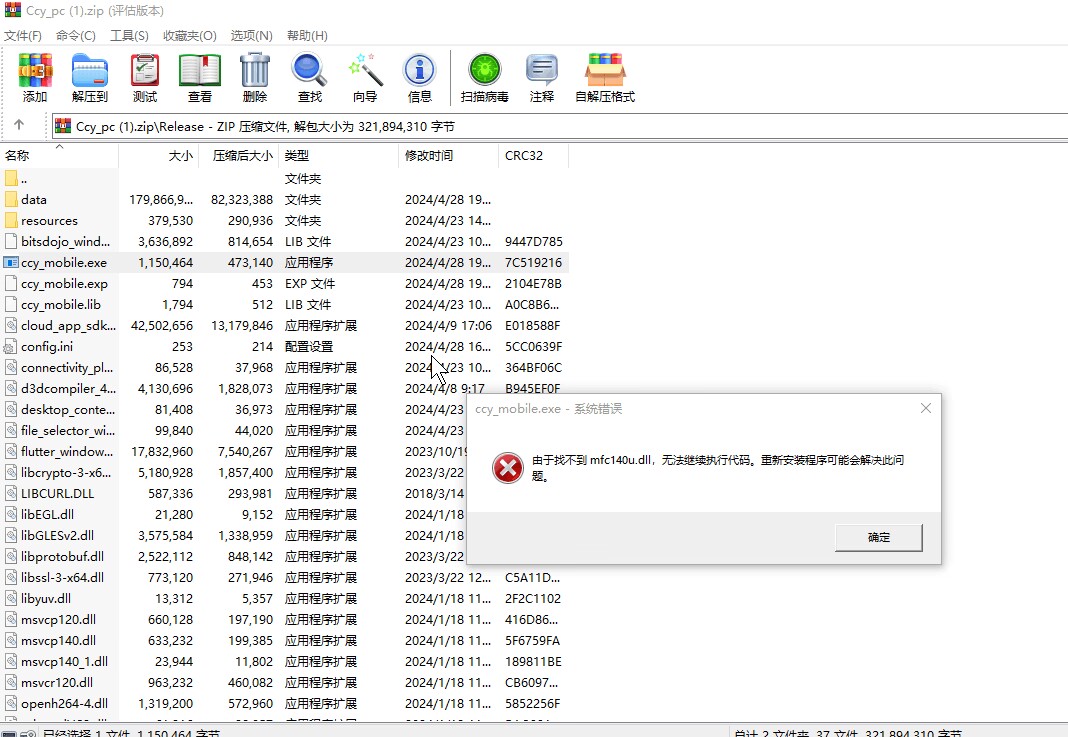Click the 删除 (Delete) trash icon
Image resolution: width=1068 pixels, height=737 pixels.
tap(255, 78)
